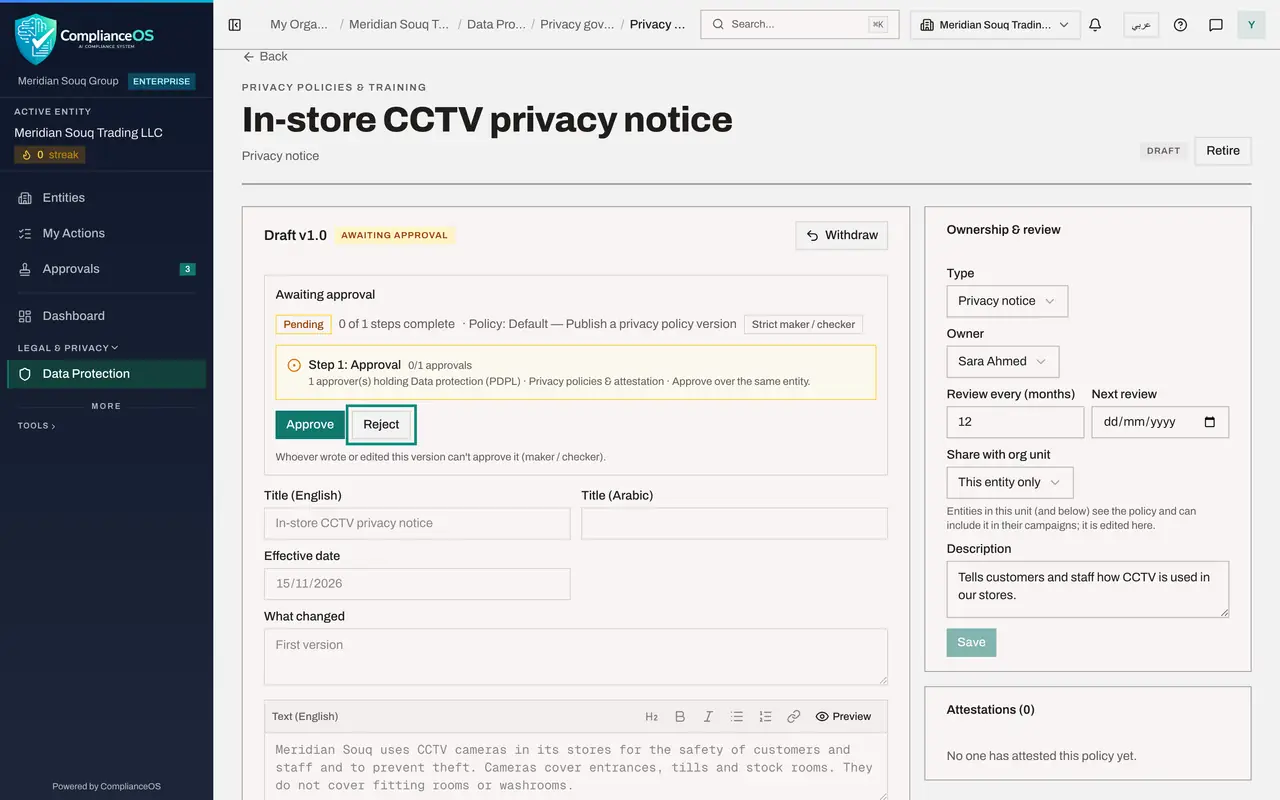Apply bold formatting in text editor
This screenshot has width=1280, height=800.
point(680,717)
